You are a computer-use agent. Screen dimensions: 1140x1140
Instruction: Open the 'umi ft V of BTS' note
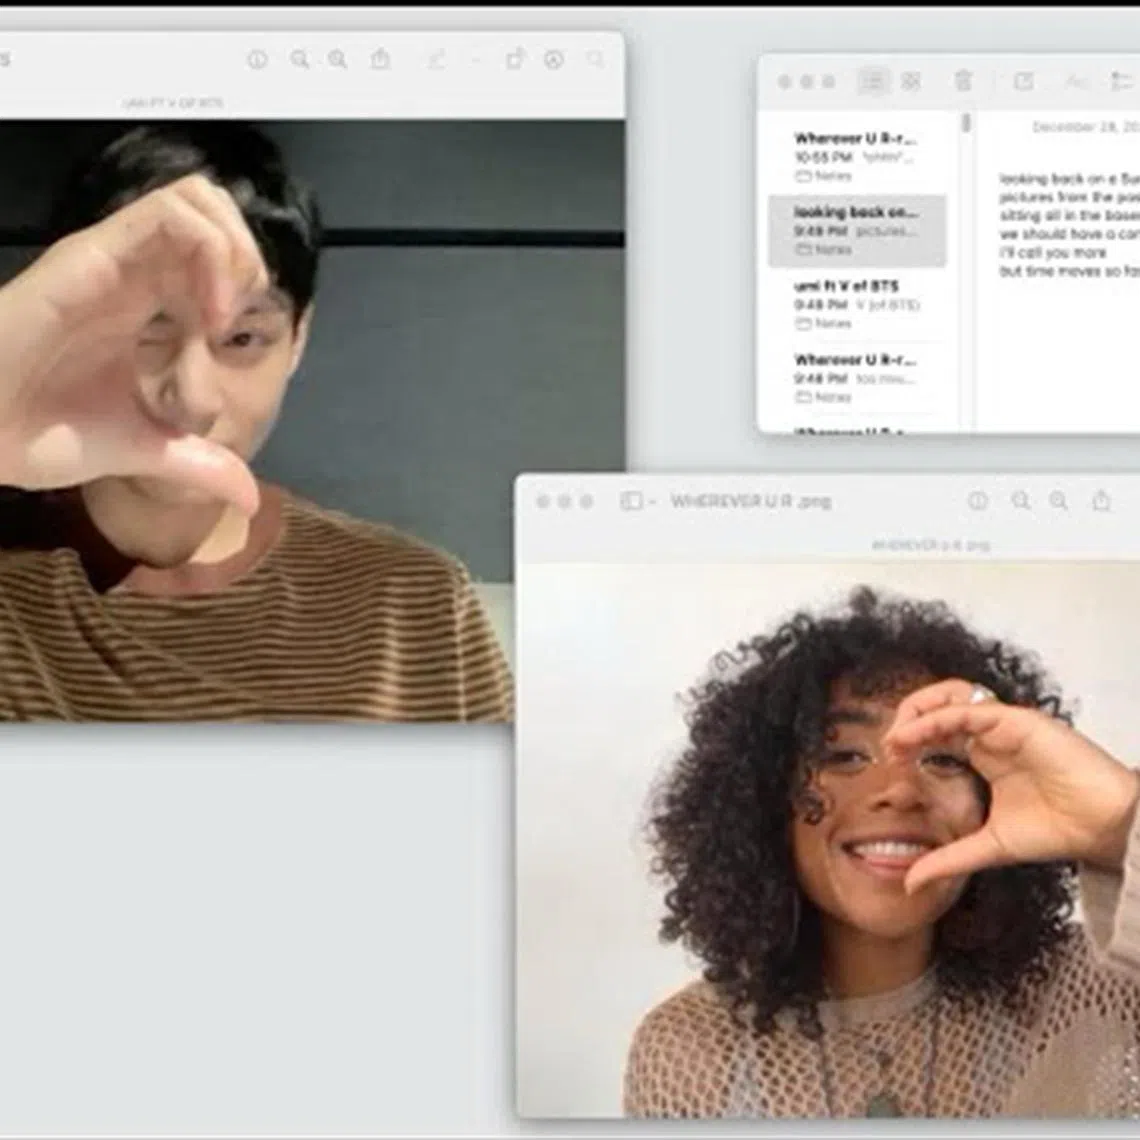tap(856, 304)
